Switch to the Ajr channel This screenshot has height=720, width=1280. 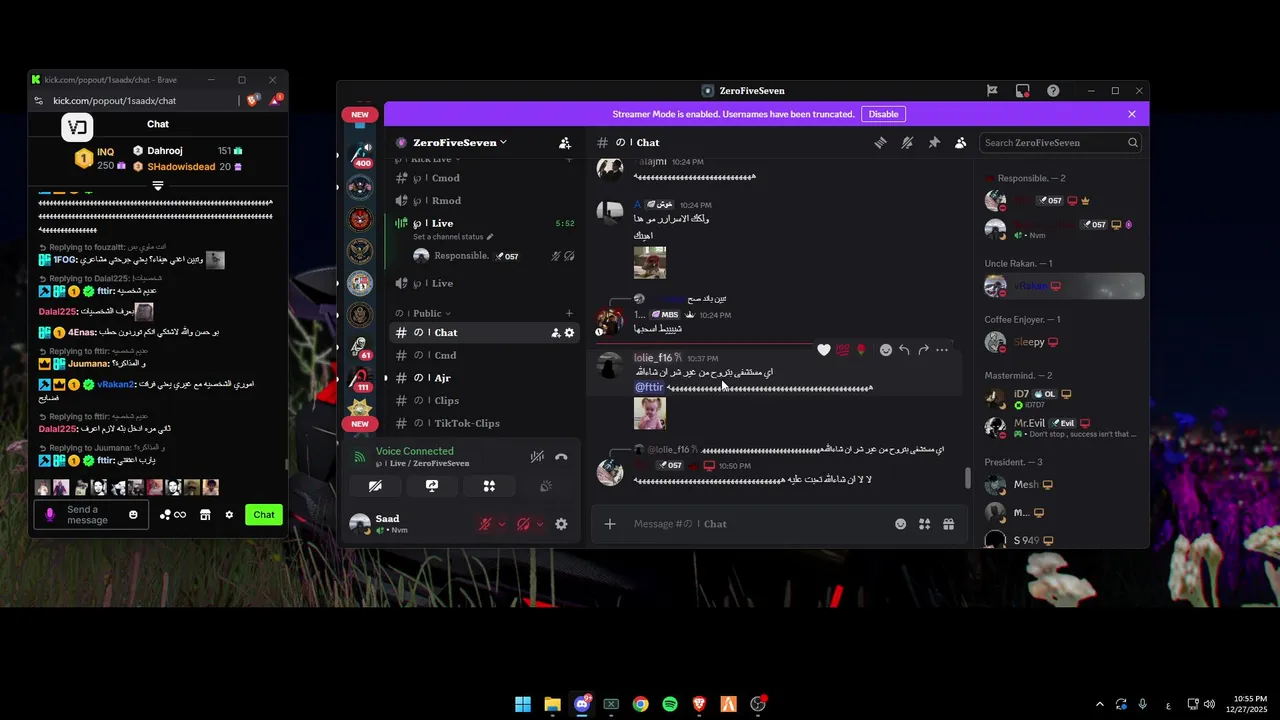[x=484, y=378]
